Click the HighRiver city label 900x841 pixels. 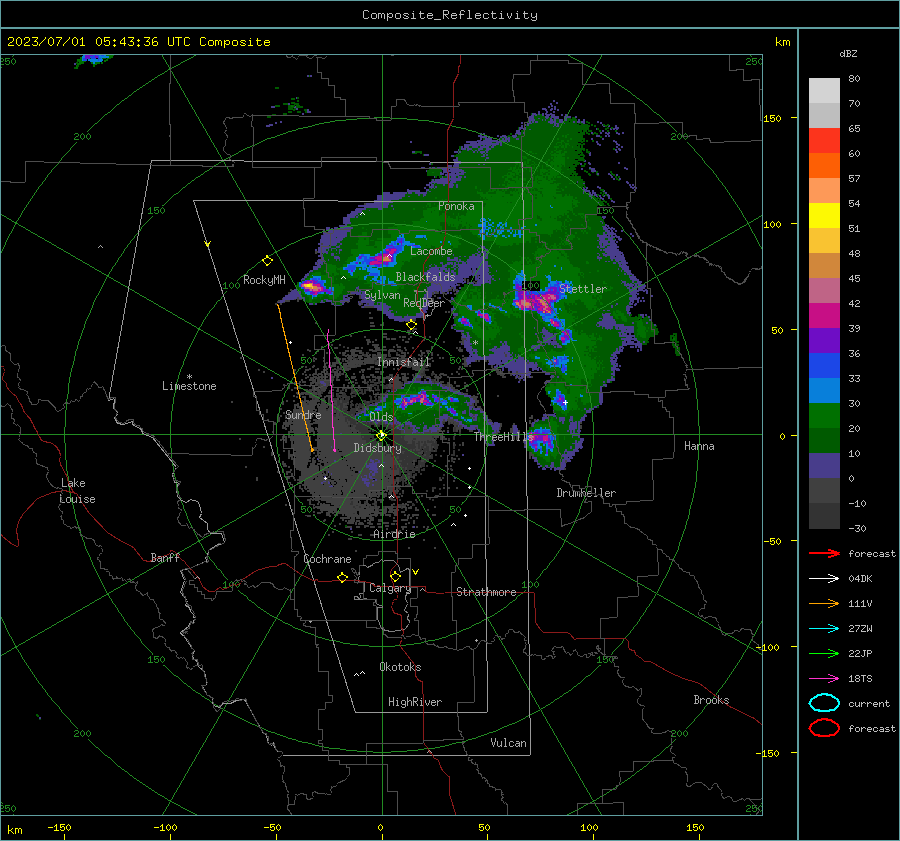click(415, 702)
